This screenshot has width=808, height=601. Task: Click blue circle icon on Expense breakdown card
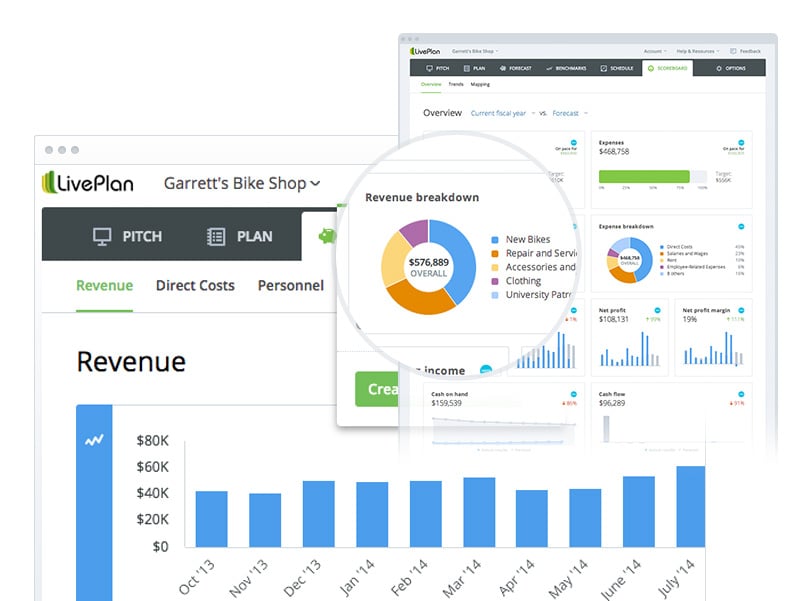coord(741,227)
